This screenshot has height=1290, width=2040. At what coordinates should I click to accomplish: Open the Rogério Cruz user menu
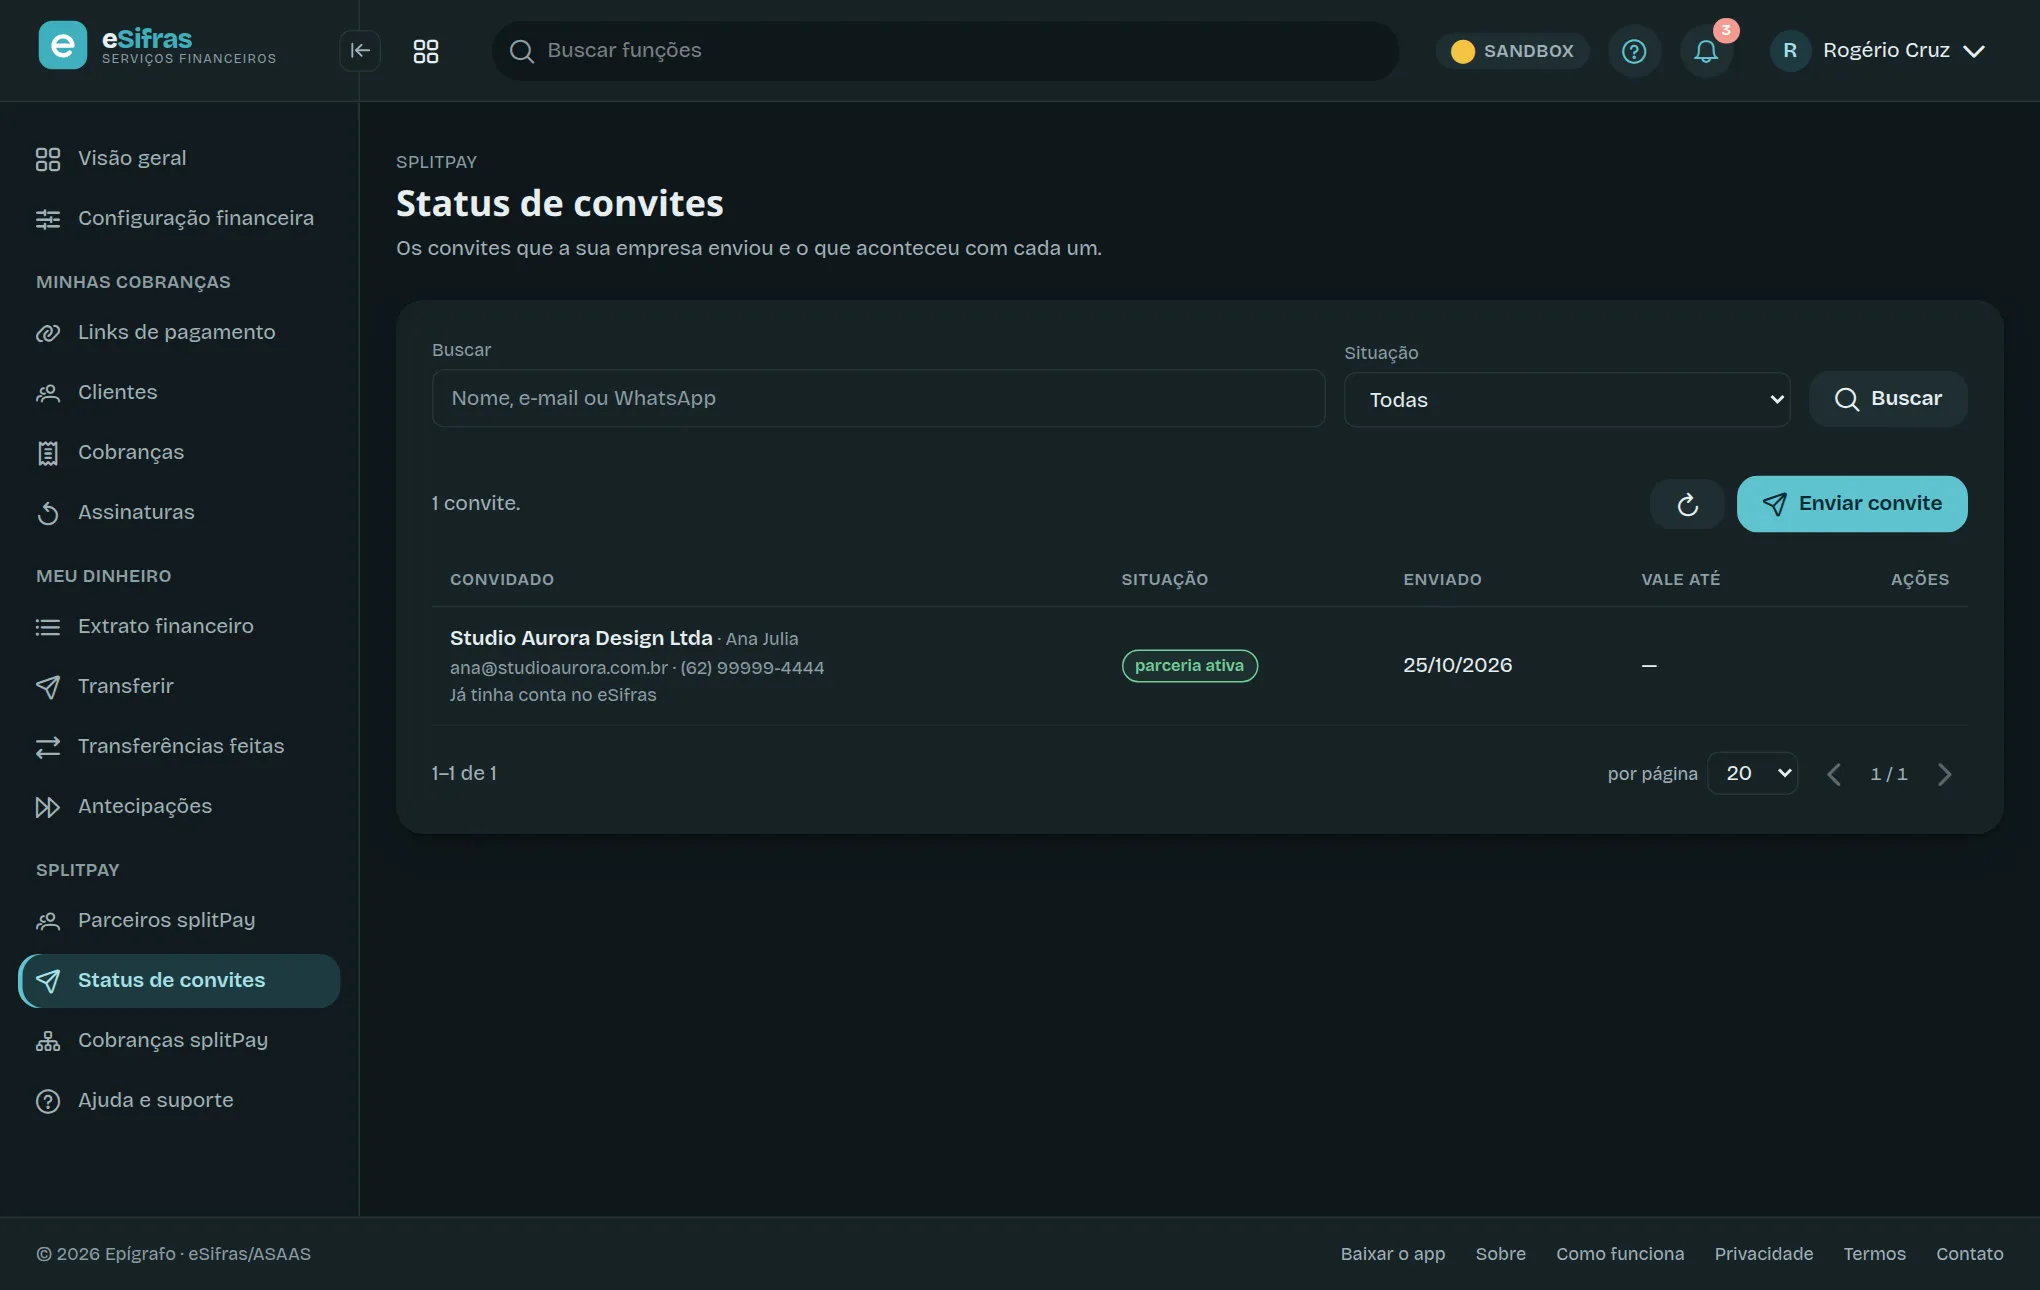click(x=1878, y=51)
